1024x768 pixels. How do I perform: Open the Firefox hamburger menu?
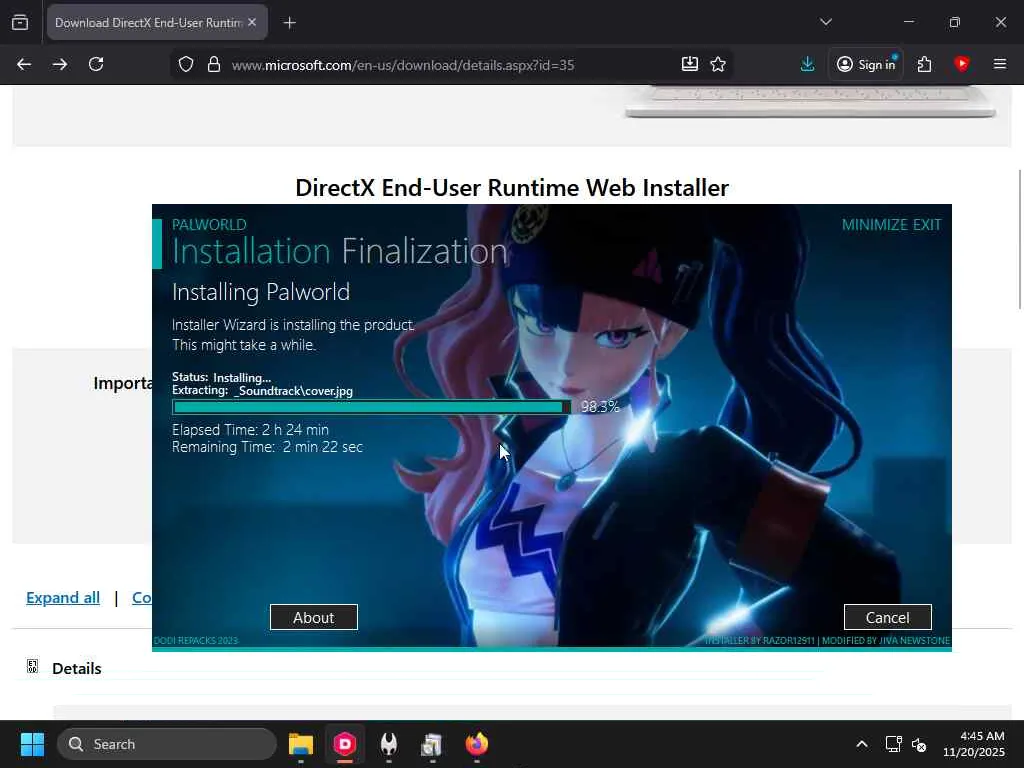pyautogui.click(x=999, y=64)
